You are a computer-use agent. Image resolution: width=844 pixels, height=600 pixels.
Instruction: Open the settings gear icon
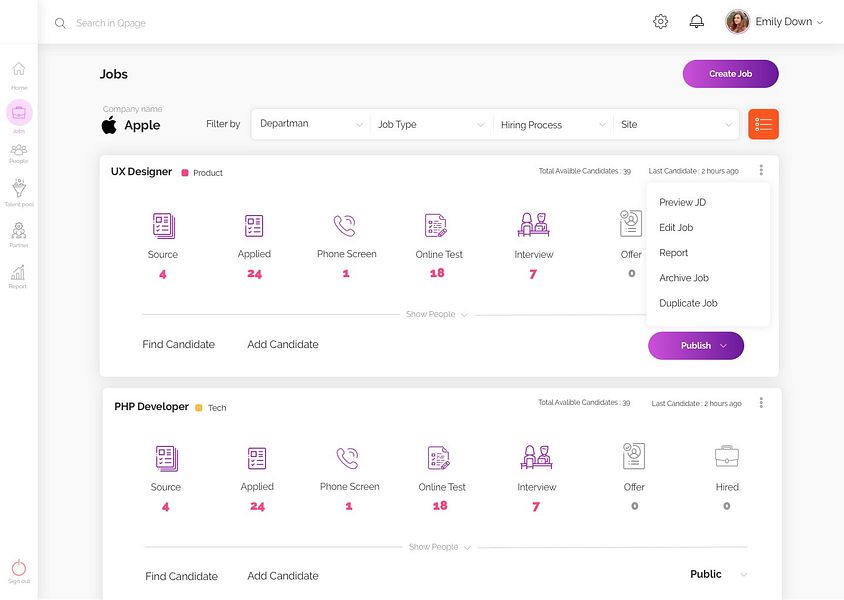tap(660, 22)
